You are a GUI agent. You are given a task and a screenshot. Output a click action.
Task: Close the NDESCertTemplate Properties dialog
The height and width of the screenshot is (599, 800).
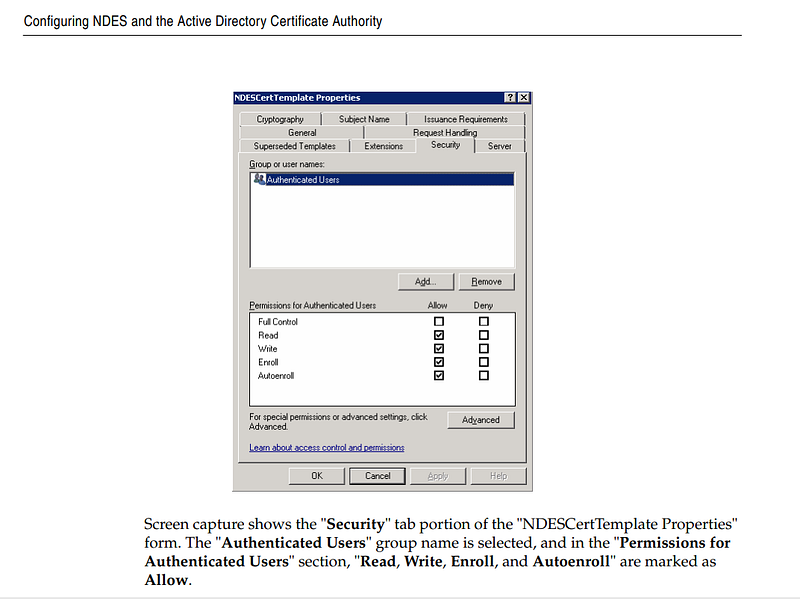point(523,97)
